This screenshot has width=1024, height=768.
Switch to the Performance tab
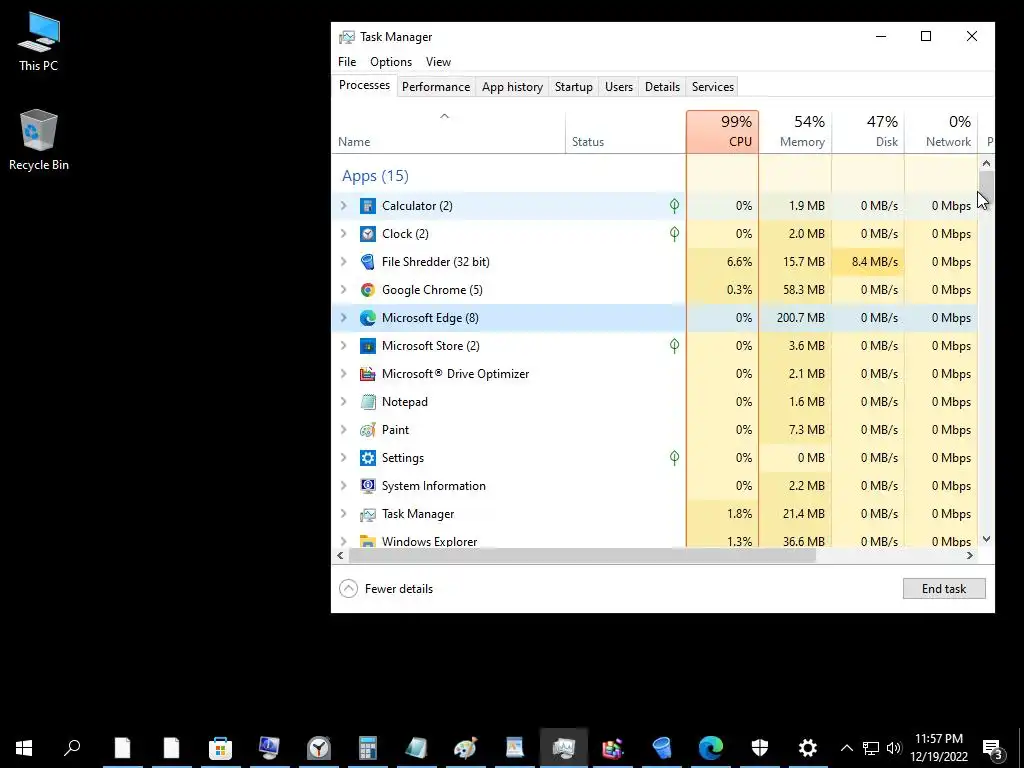(x=436, y=87)
